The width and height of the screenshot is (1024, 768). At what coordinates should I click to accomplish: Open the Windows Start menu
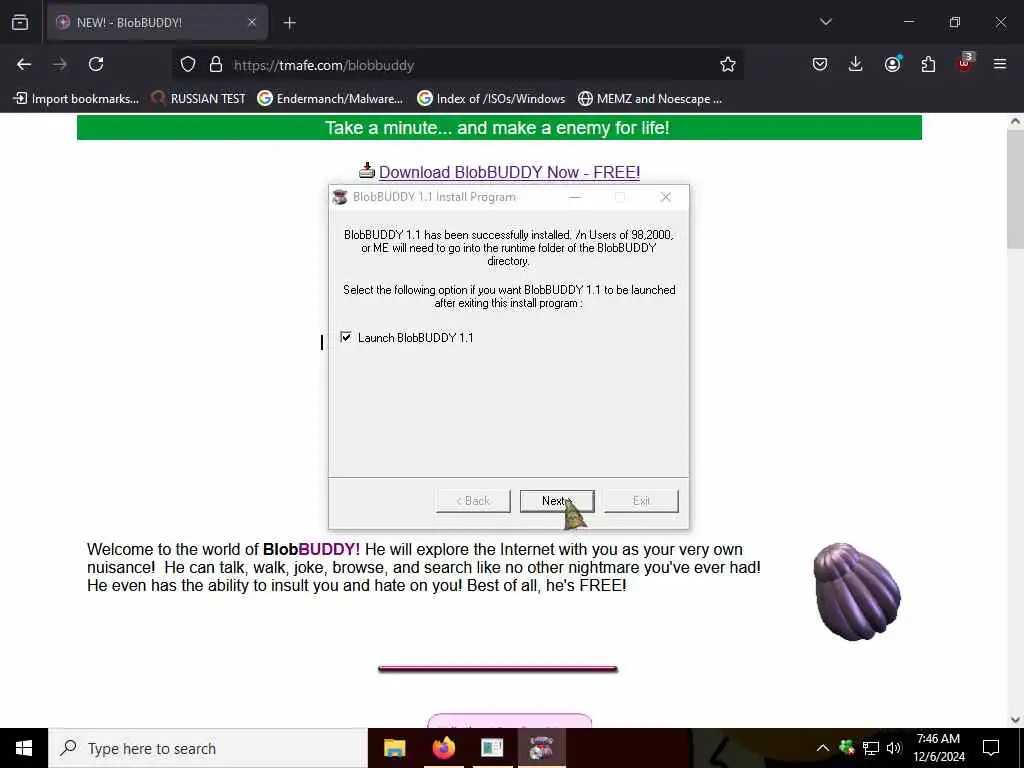[24, 748]
